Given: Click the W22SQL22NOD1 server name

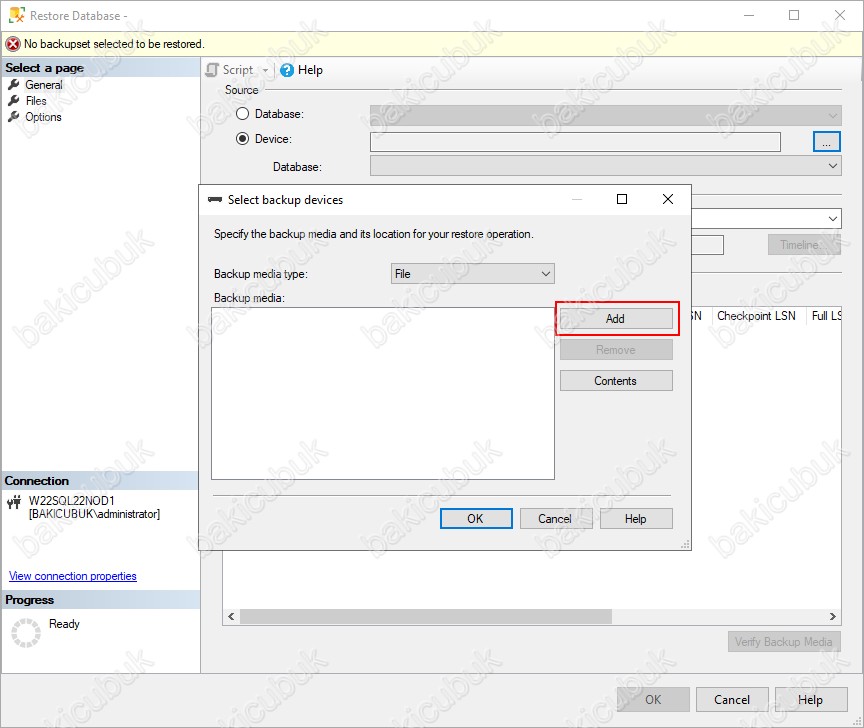Looking at the screenshot, I should pyautogui.click(x=72, y=501).
